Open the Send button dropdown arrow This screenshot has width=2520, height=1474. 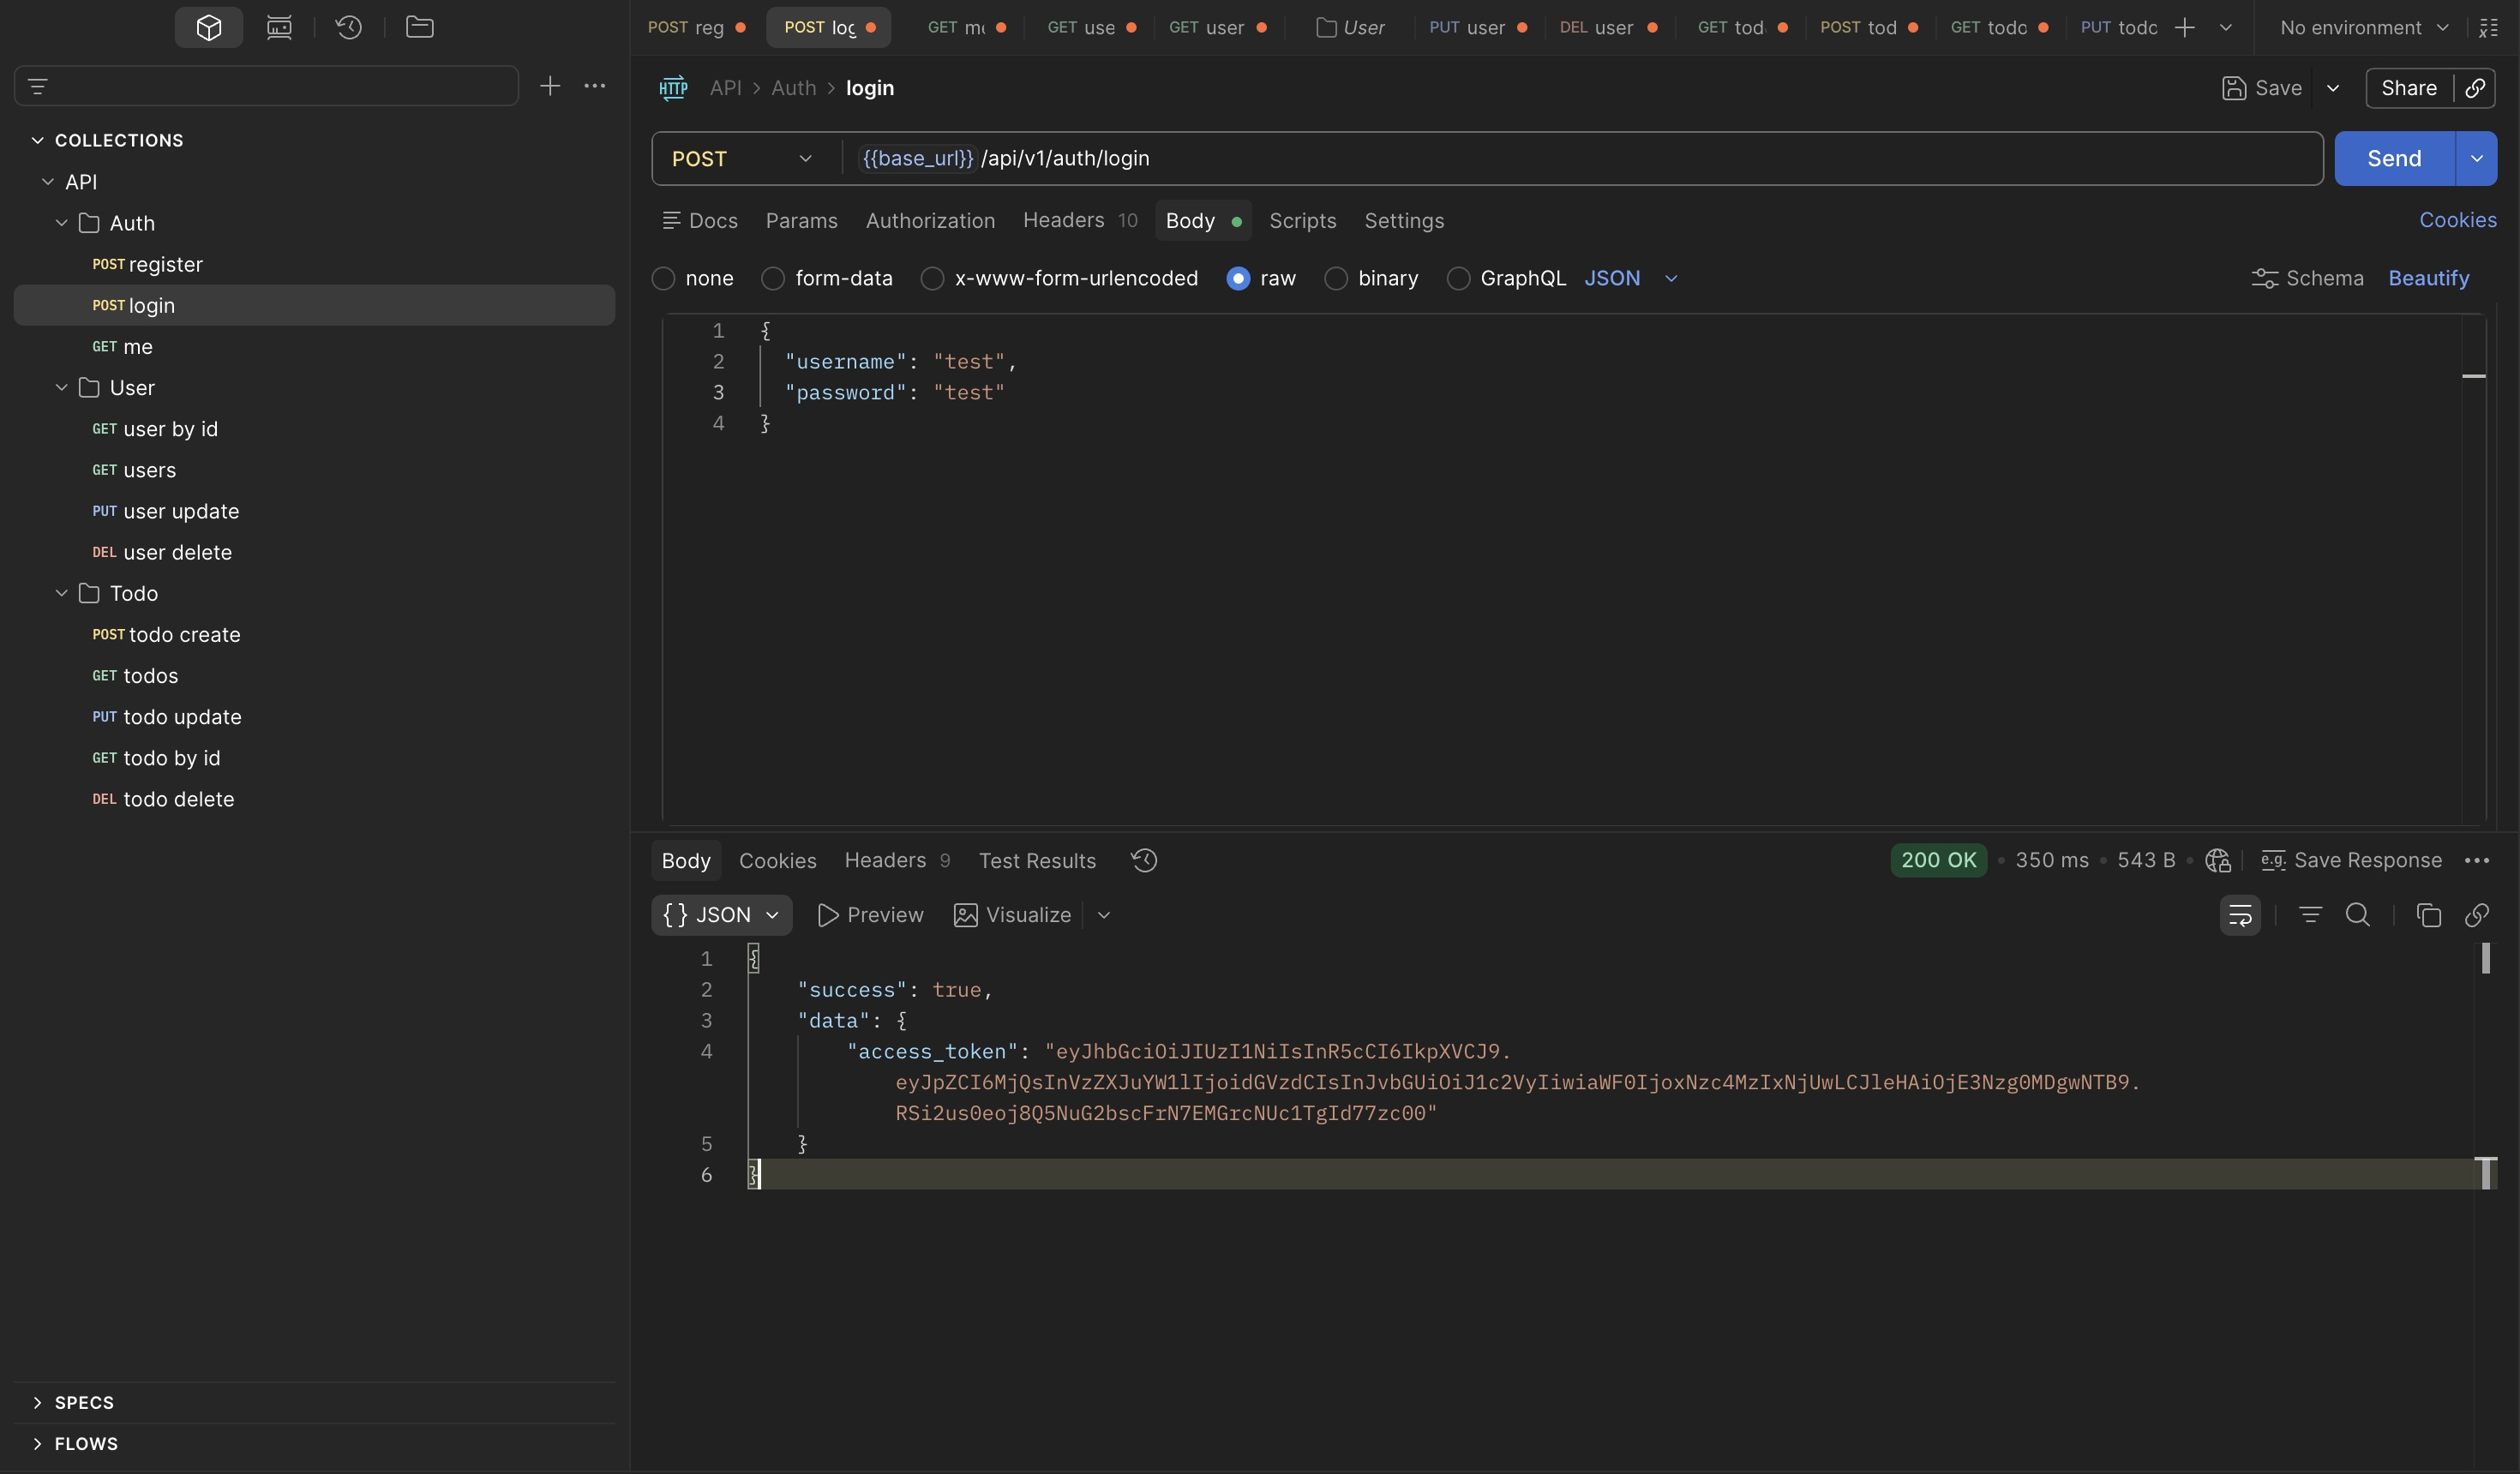pyautogui.click(x=2476, y=158)
